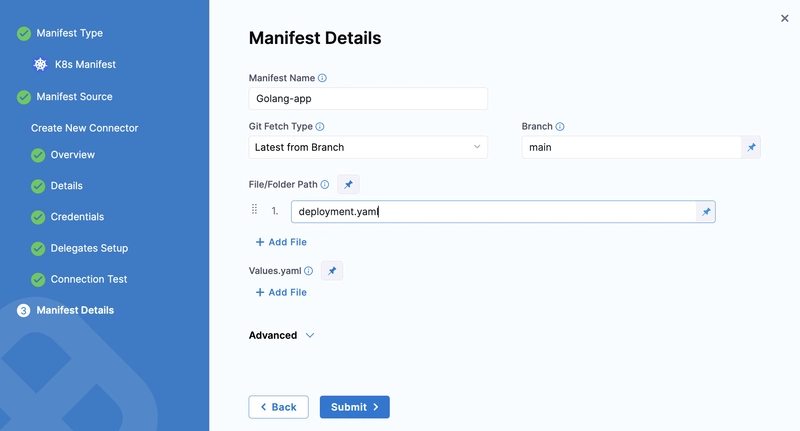Click Add File under File/Folder Path
The height and width of the screenshot is (431, 800).
[281, 242]
